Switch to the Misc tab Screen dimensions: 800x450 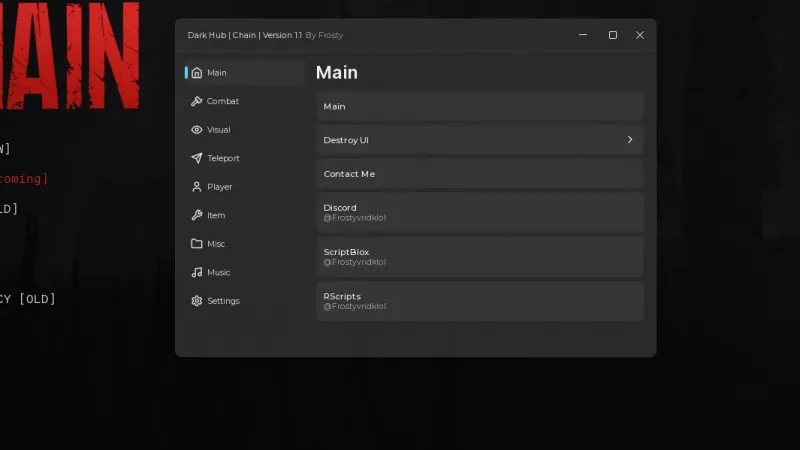(x=216, y=244)
